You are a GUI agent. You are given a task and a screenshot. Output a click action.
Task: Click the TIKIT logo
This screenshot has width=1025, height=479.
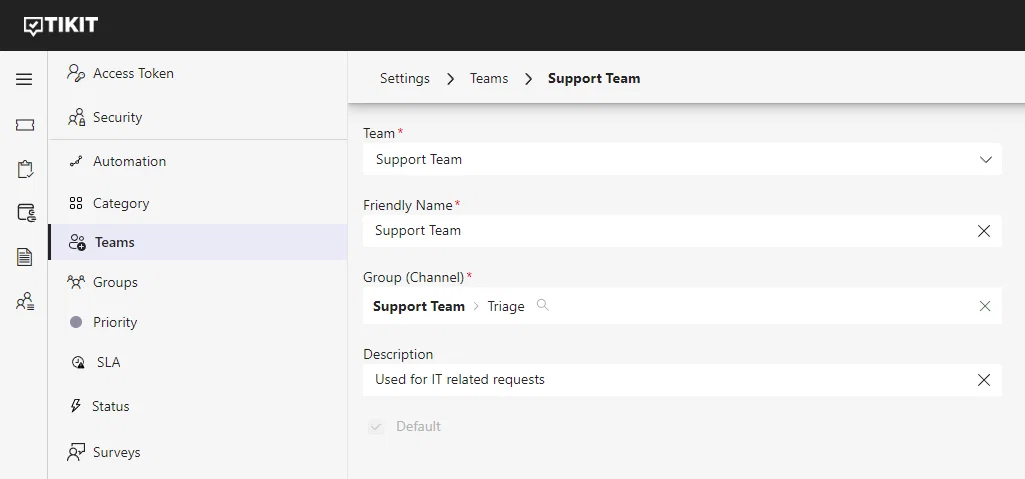tap(61, 25)
